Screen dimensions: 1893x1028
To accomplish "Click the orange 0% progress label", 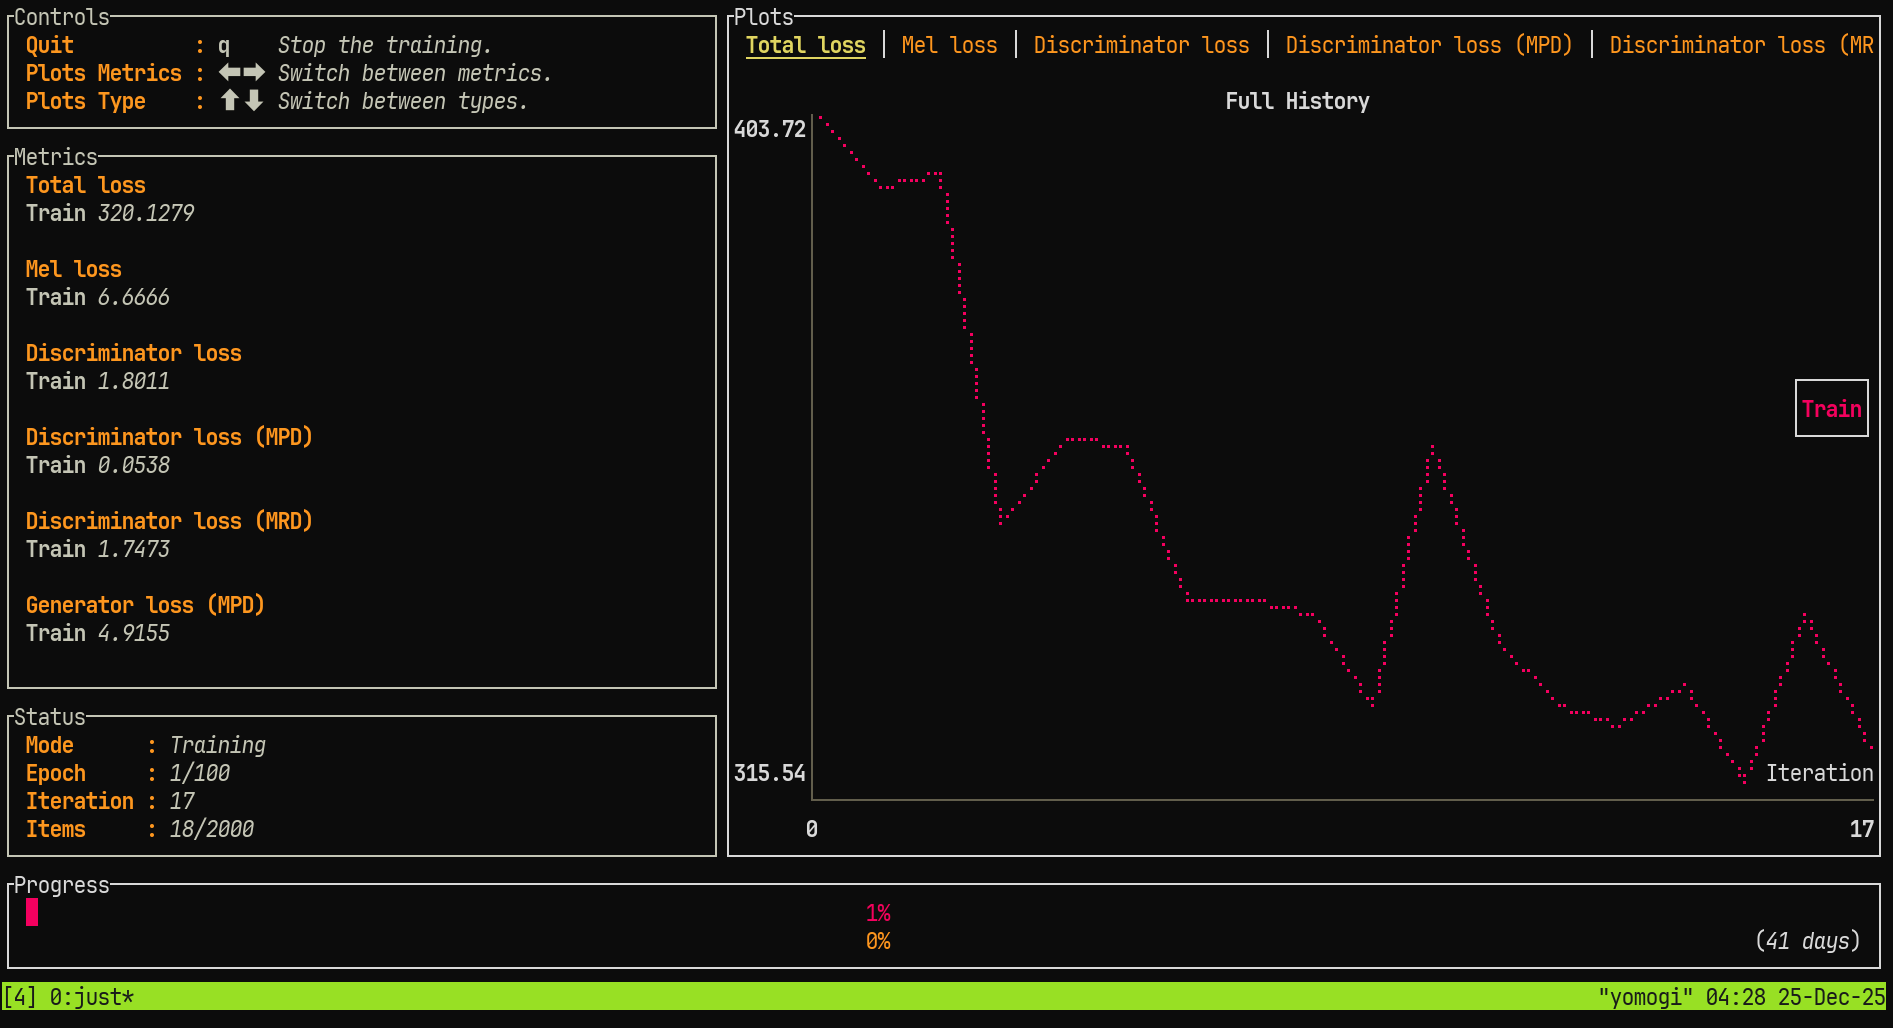I will click(x=878, y=941).
